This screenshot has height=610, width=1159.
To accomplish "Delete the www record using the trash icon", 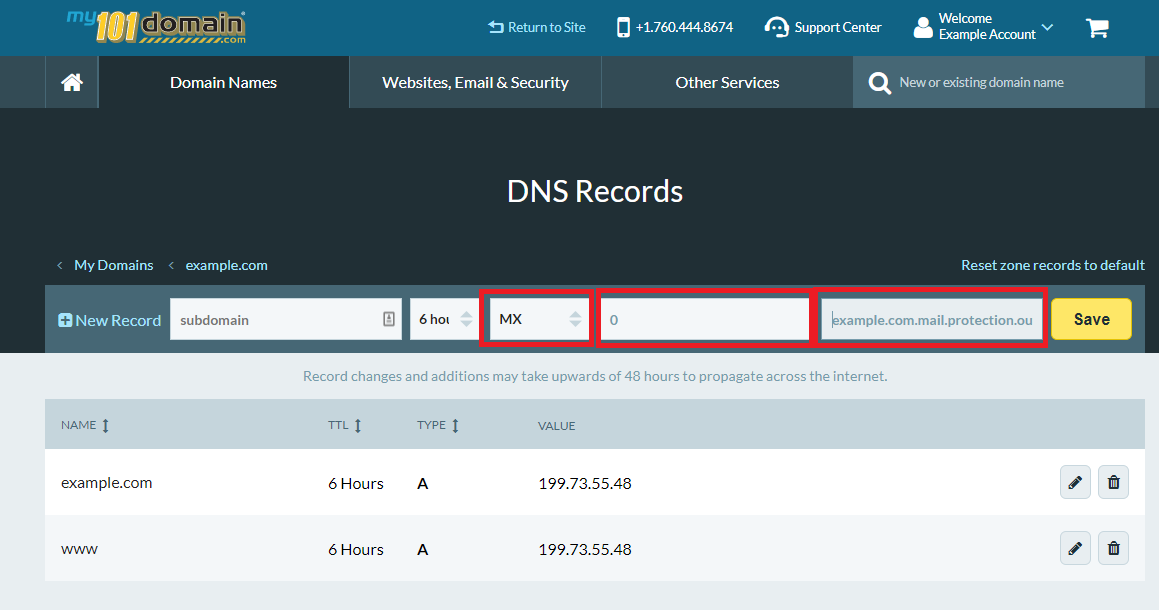I will click(1113, 548).
